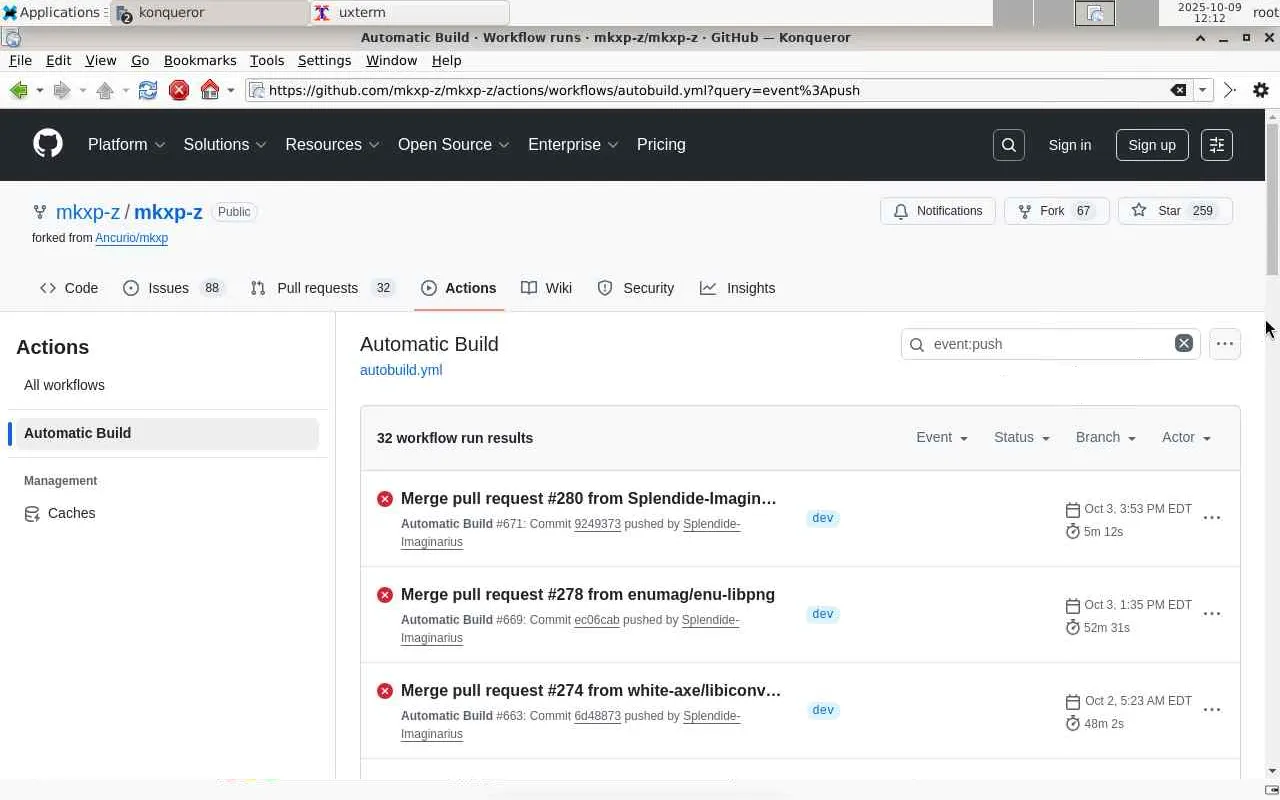Screen dimensions: 1280x800
Task: Star the mkxp-z repository
Action: pyautogui.click(x=1157, y=211)
